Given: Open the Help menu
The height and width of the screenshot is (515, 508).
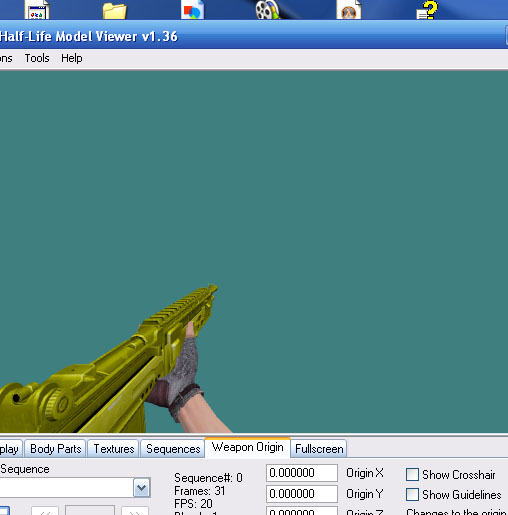Looking at the screenshot, I should (x=71, y=58).
